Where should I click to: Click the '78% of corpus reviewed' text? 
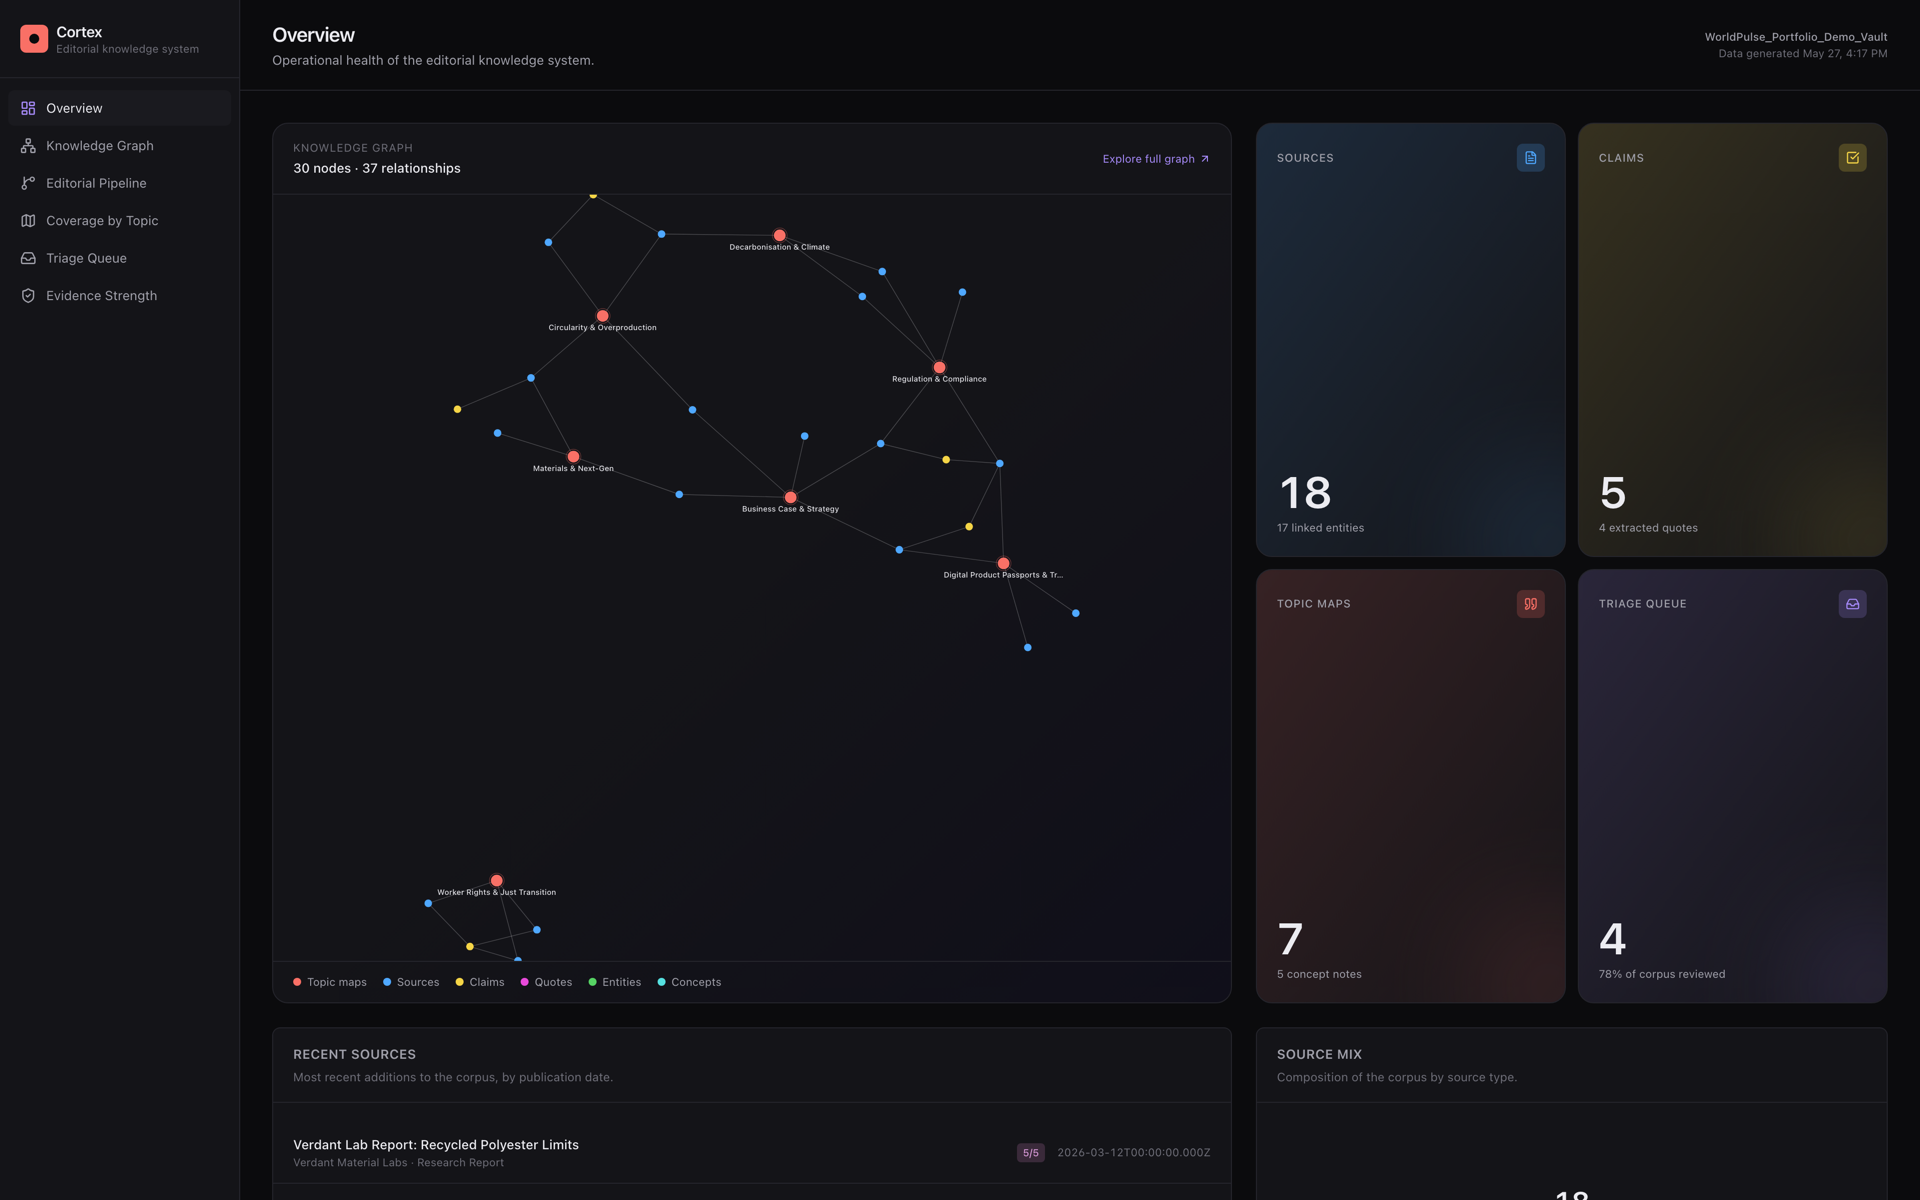[x=1662, y=974]
